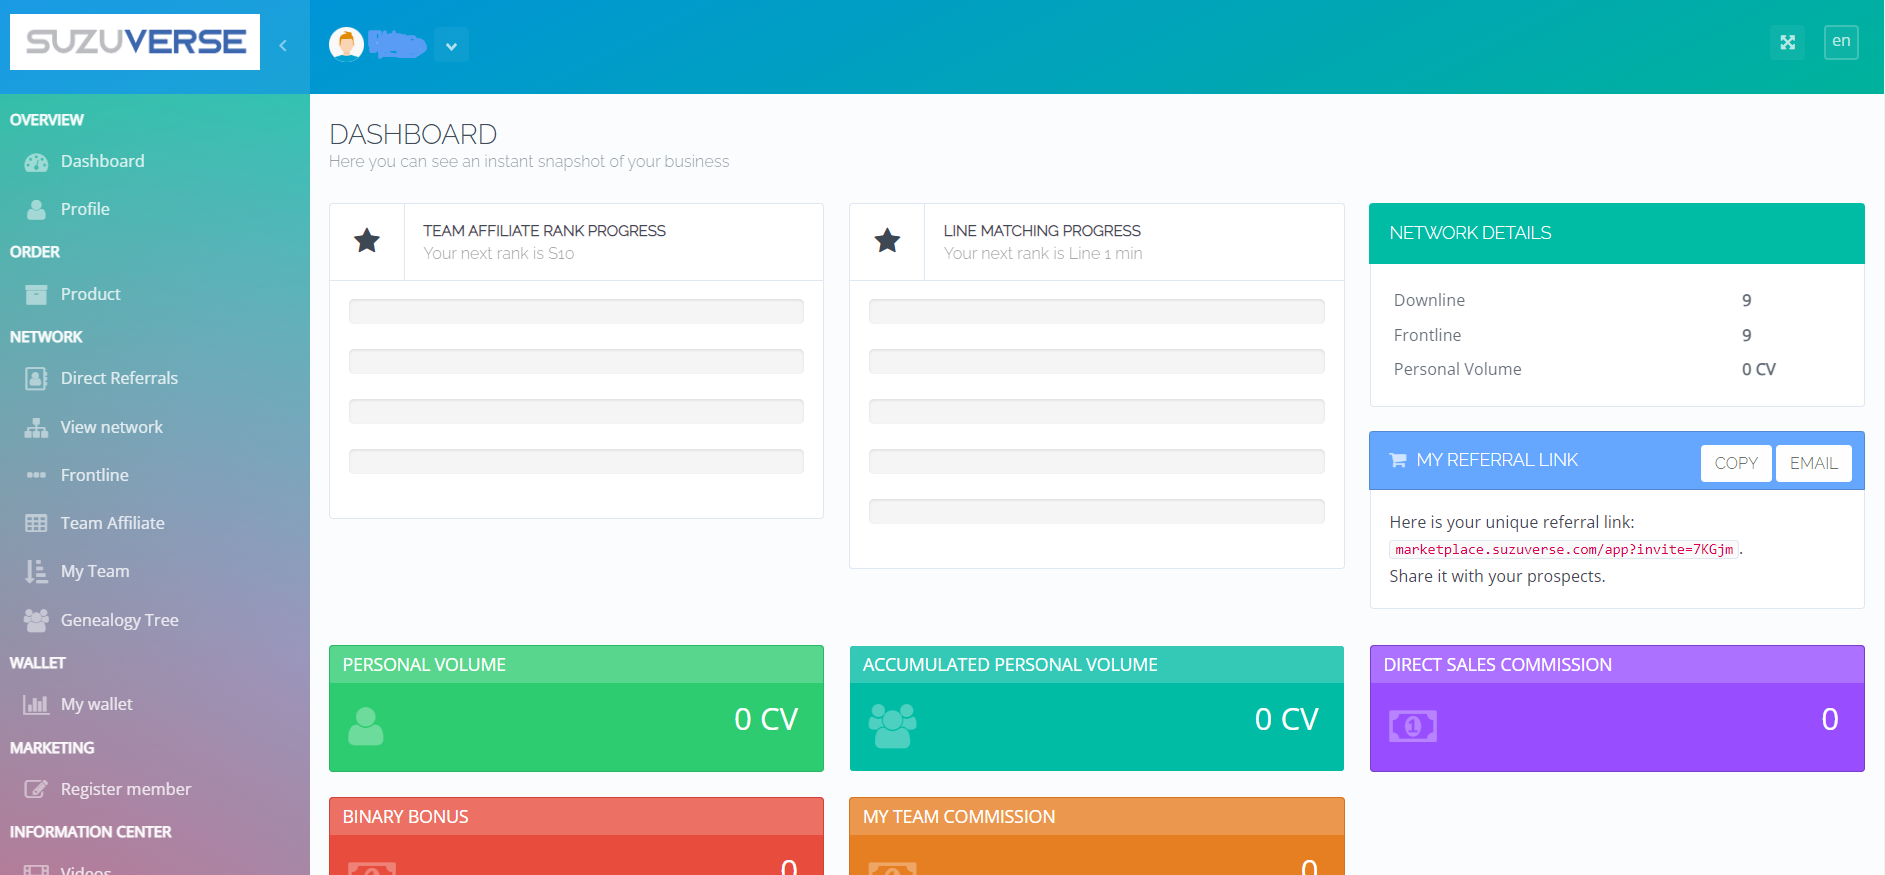Select the Frontline dots icon
Viewport: 1885px width, 875px height.
pos(36,475)
